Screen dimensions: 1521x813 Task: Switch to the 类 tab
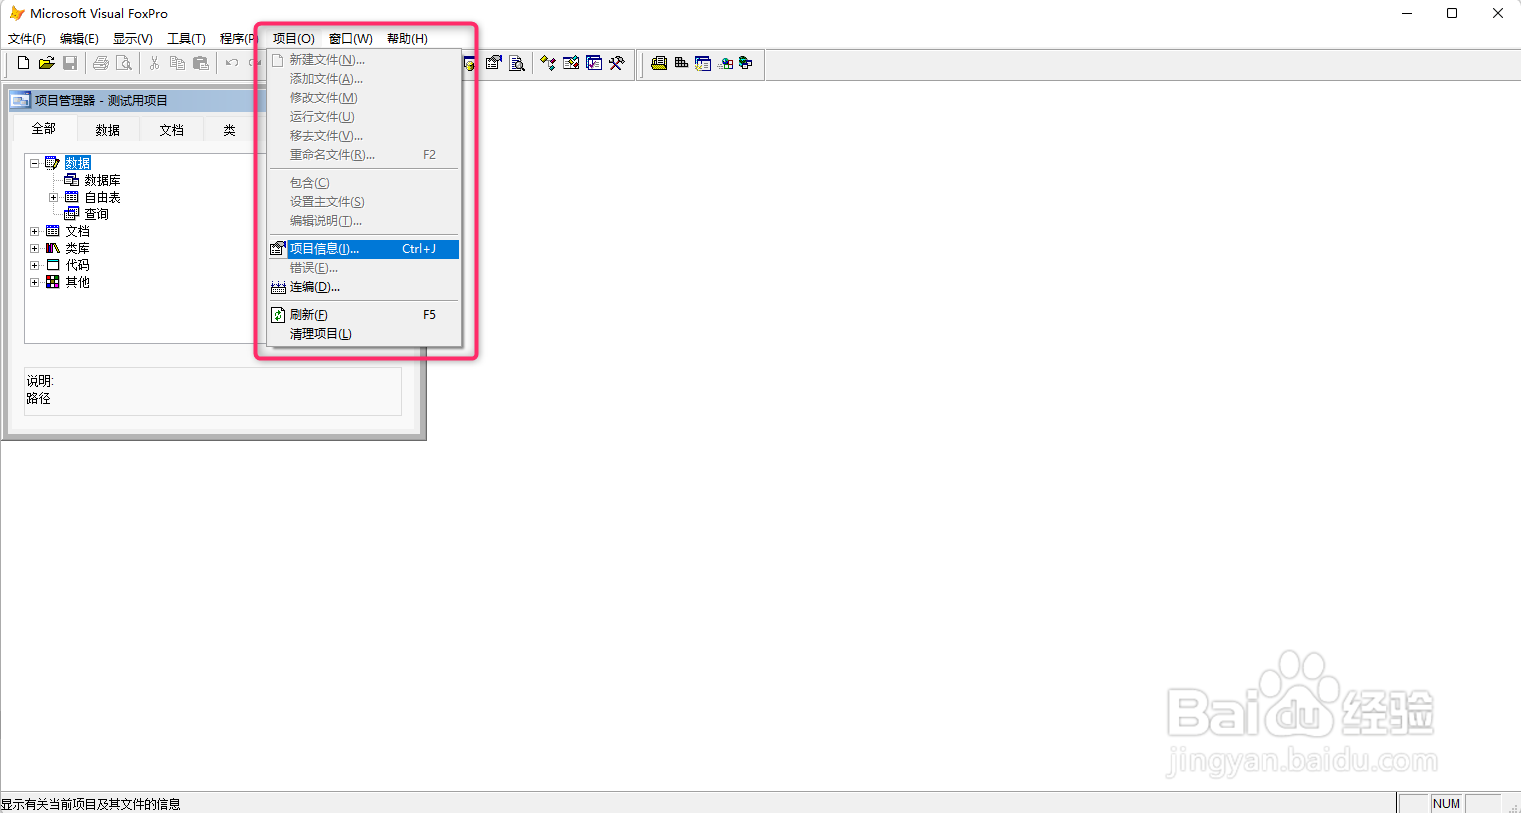pos(230,130)
